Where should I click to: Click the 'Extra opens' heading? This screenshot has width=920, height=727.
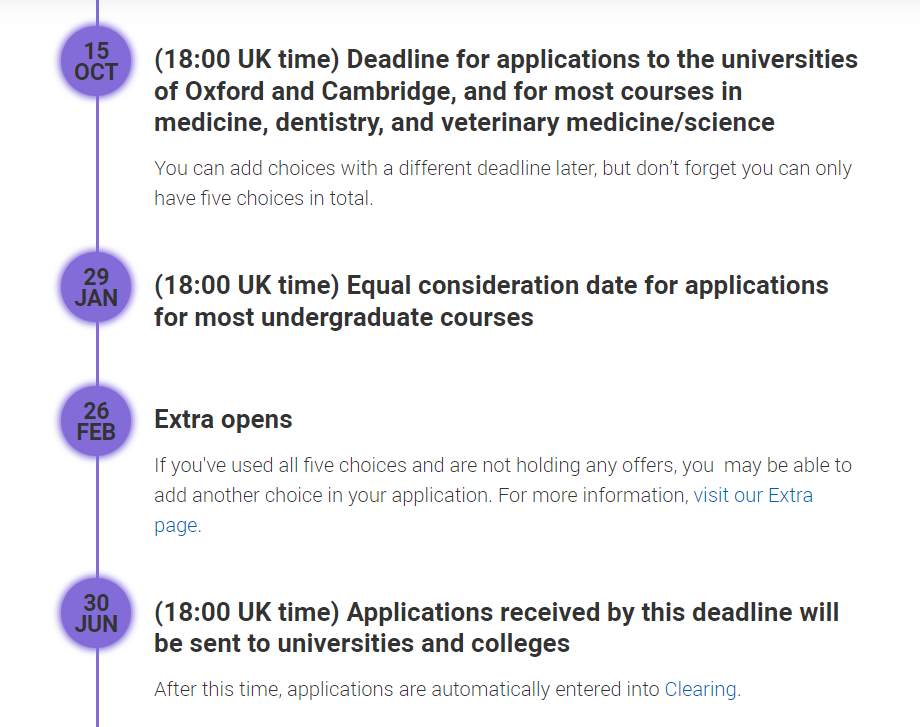(x=223, y=420)
